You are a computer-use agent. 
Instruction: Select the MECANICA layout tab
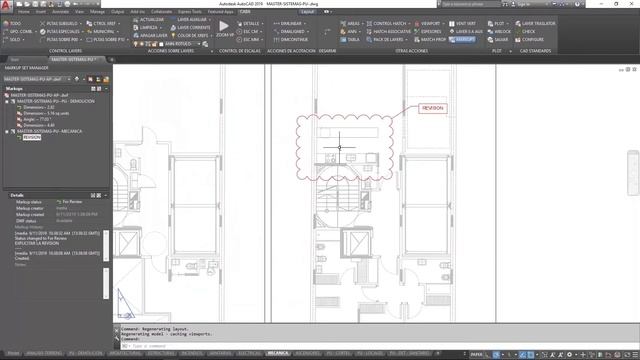pyautogui.click(x=278, y=353)
